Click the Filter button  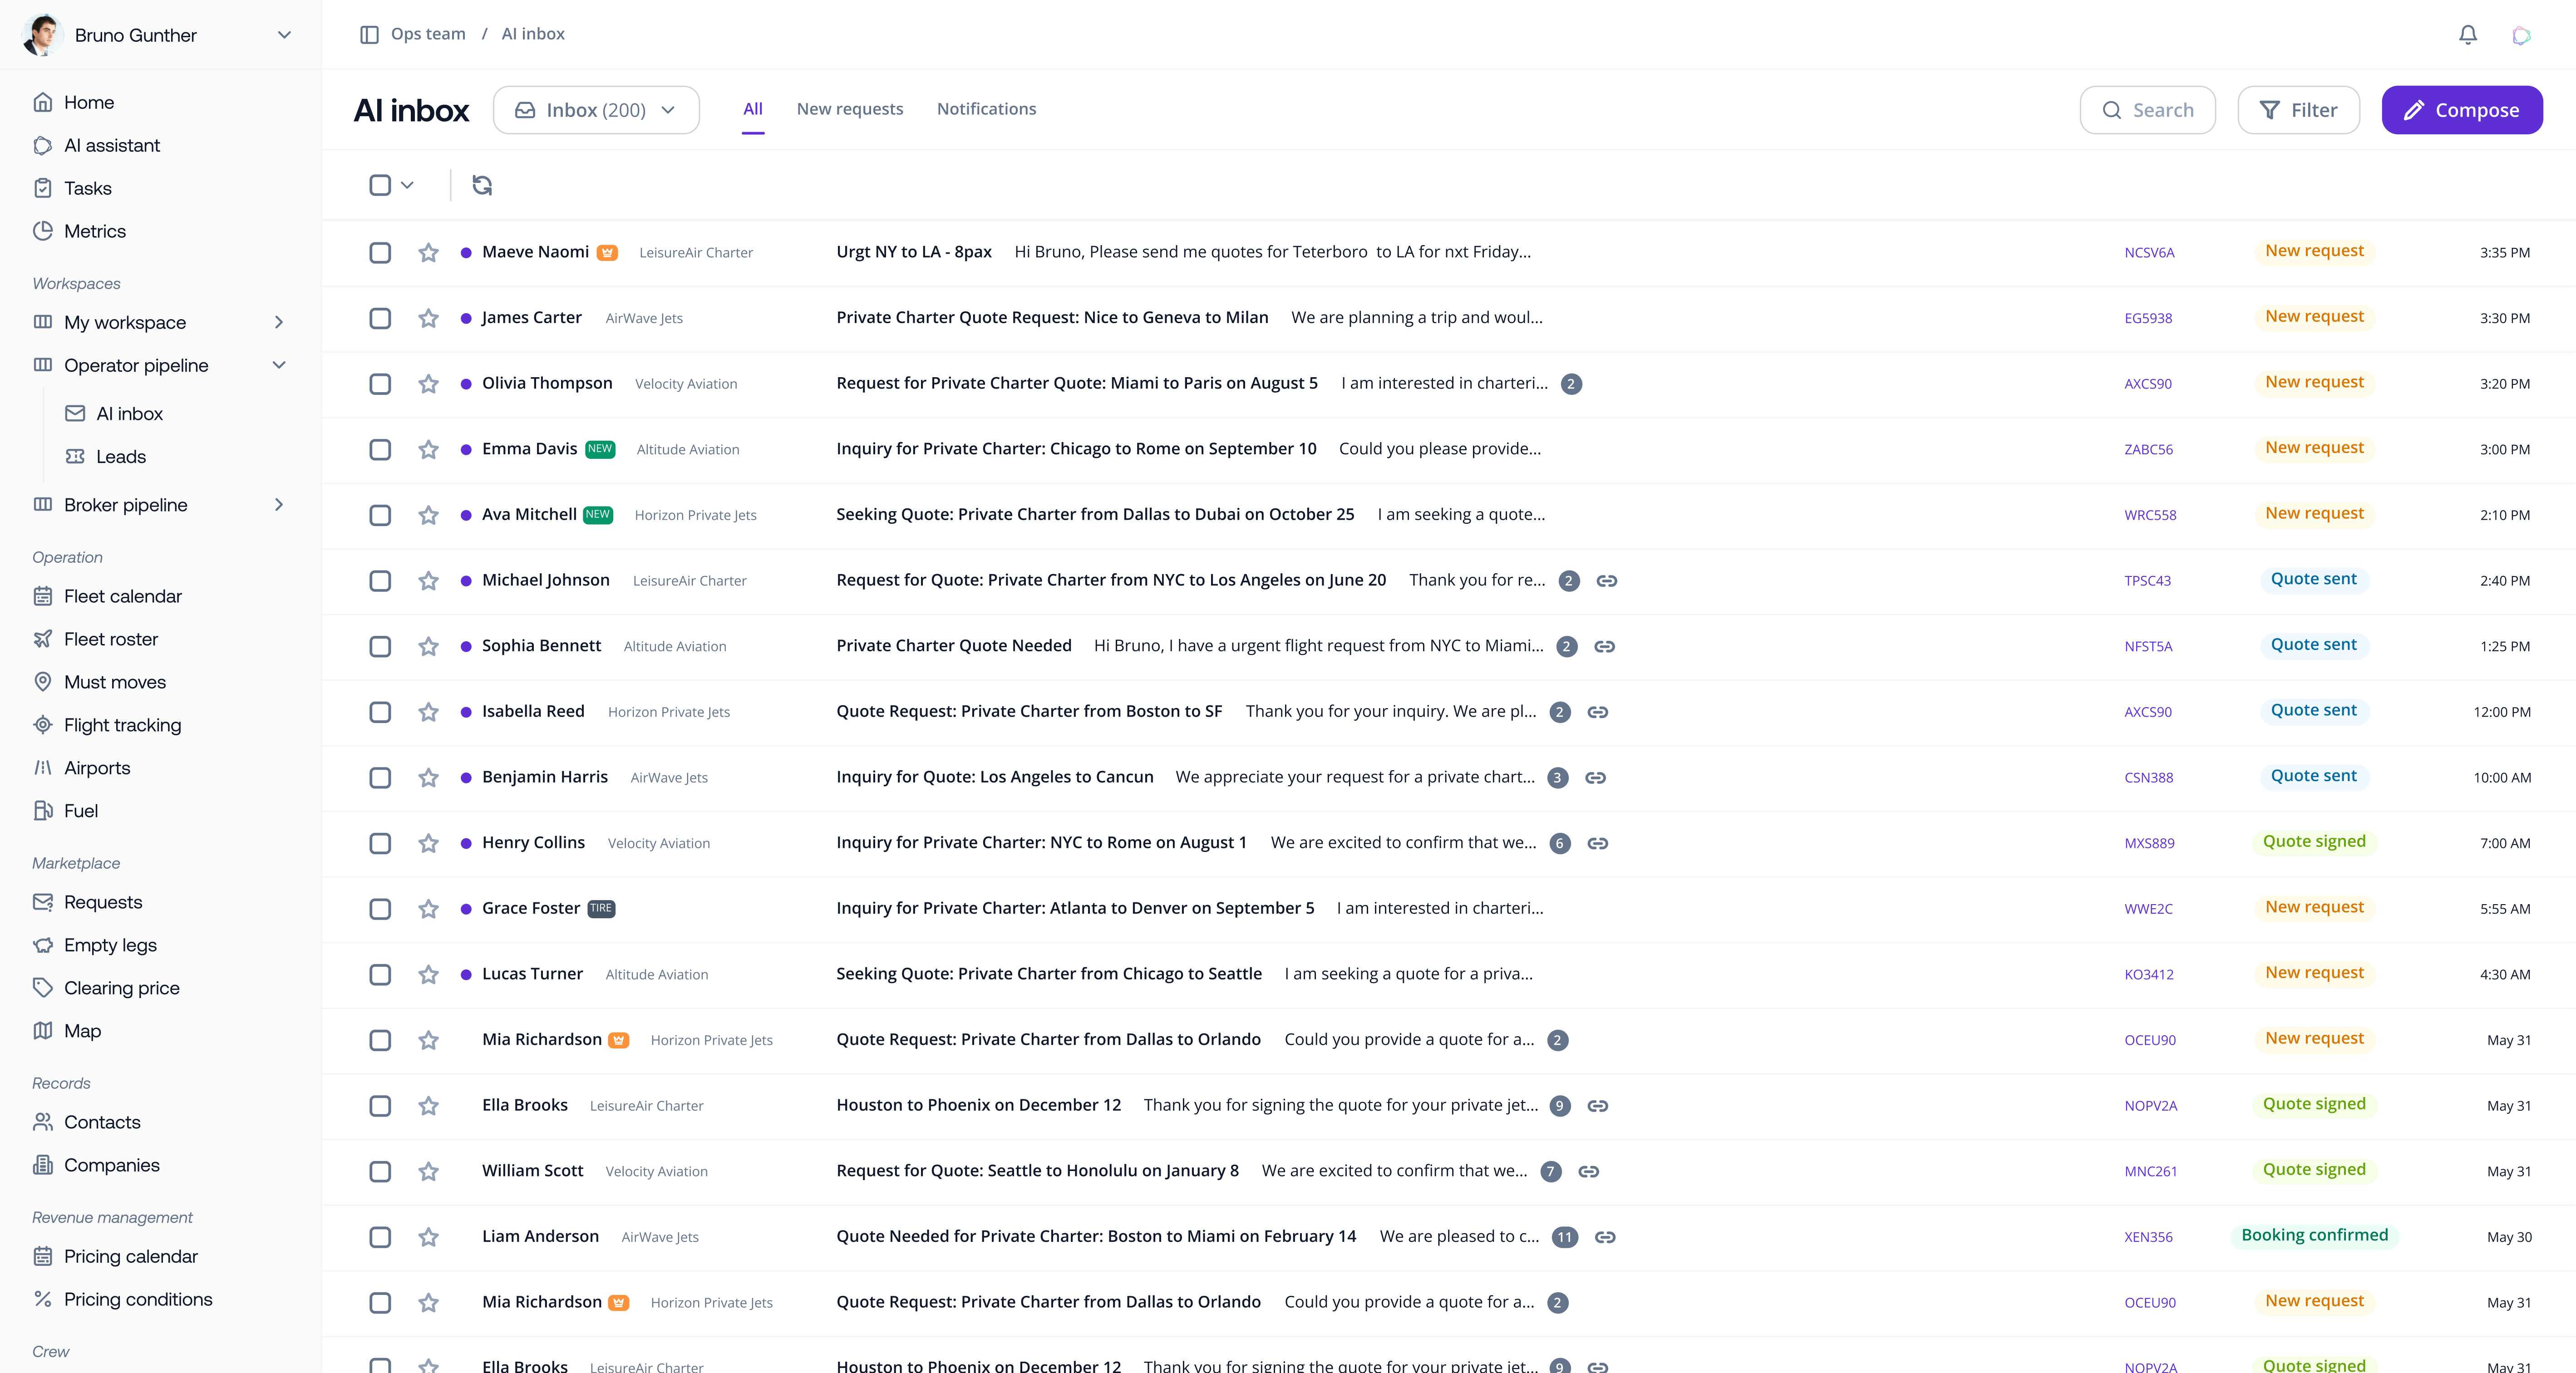coord(2298,110)
